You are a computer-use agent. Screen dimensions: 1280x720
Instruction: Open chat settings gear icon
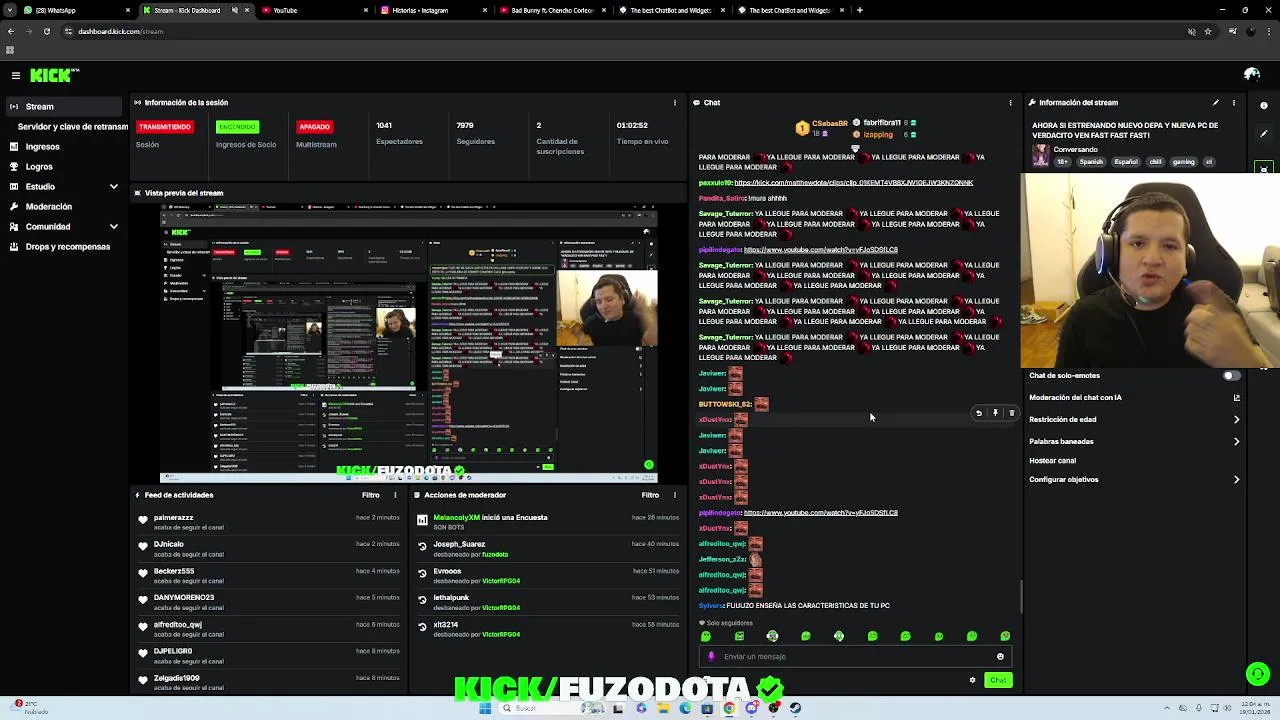(x=972, y=680)
